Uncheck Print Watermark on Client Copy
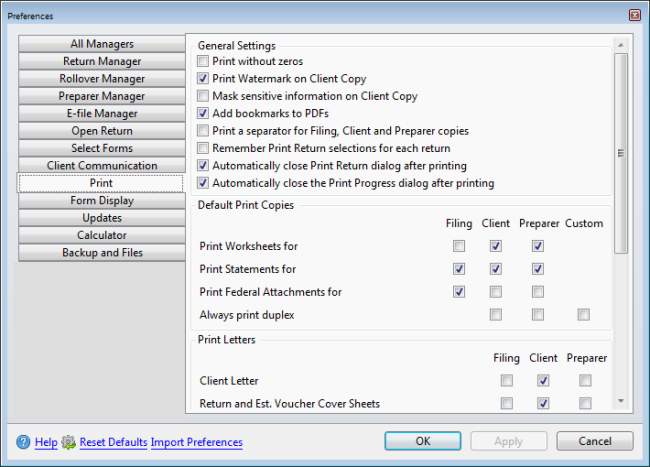 tap(204, 79)
